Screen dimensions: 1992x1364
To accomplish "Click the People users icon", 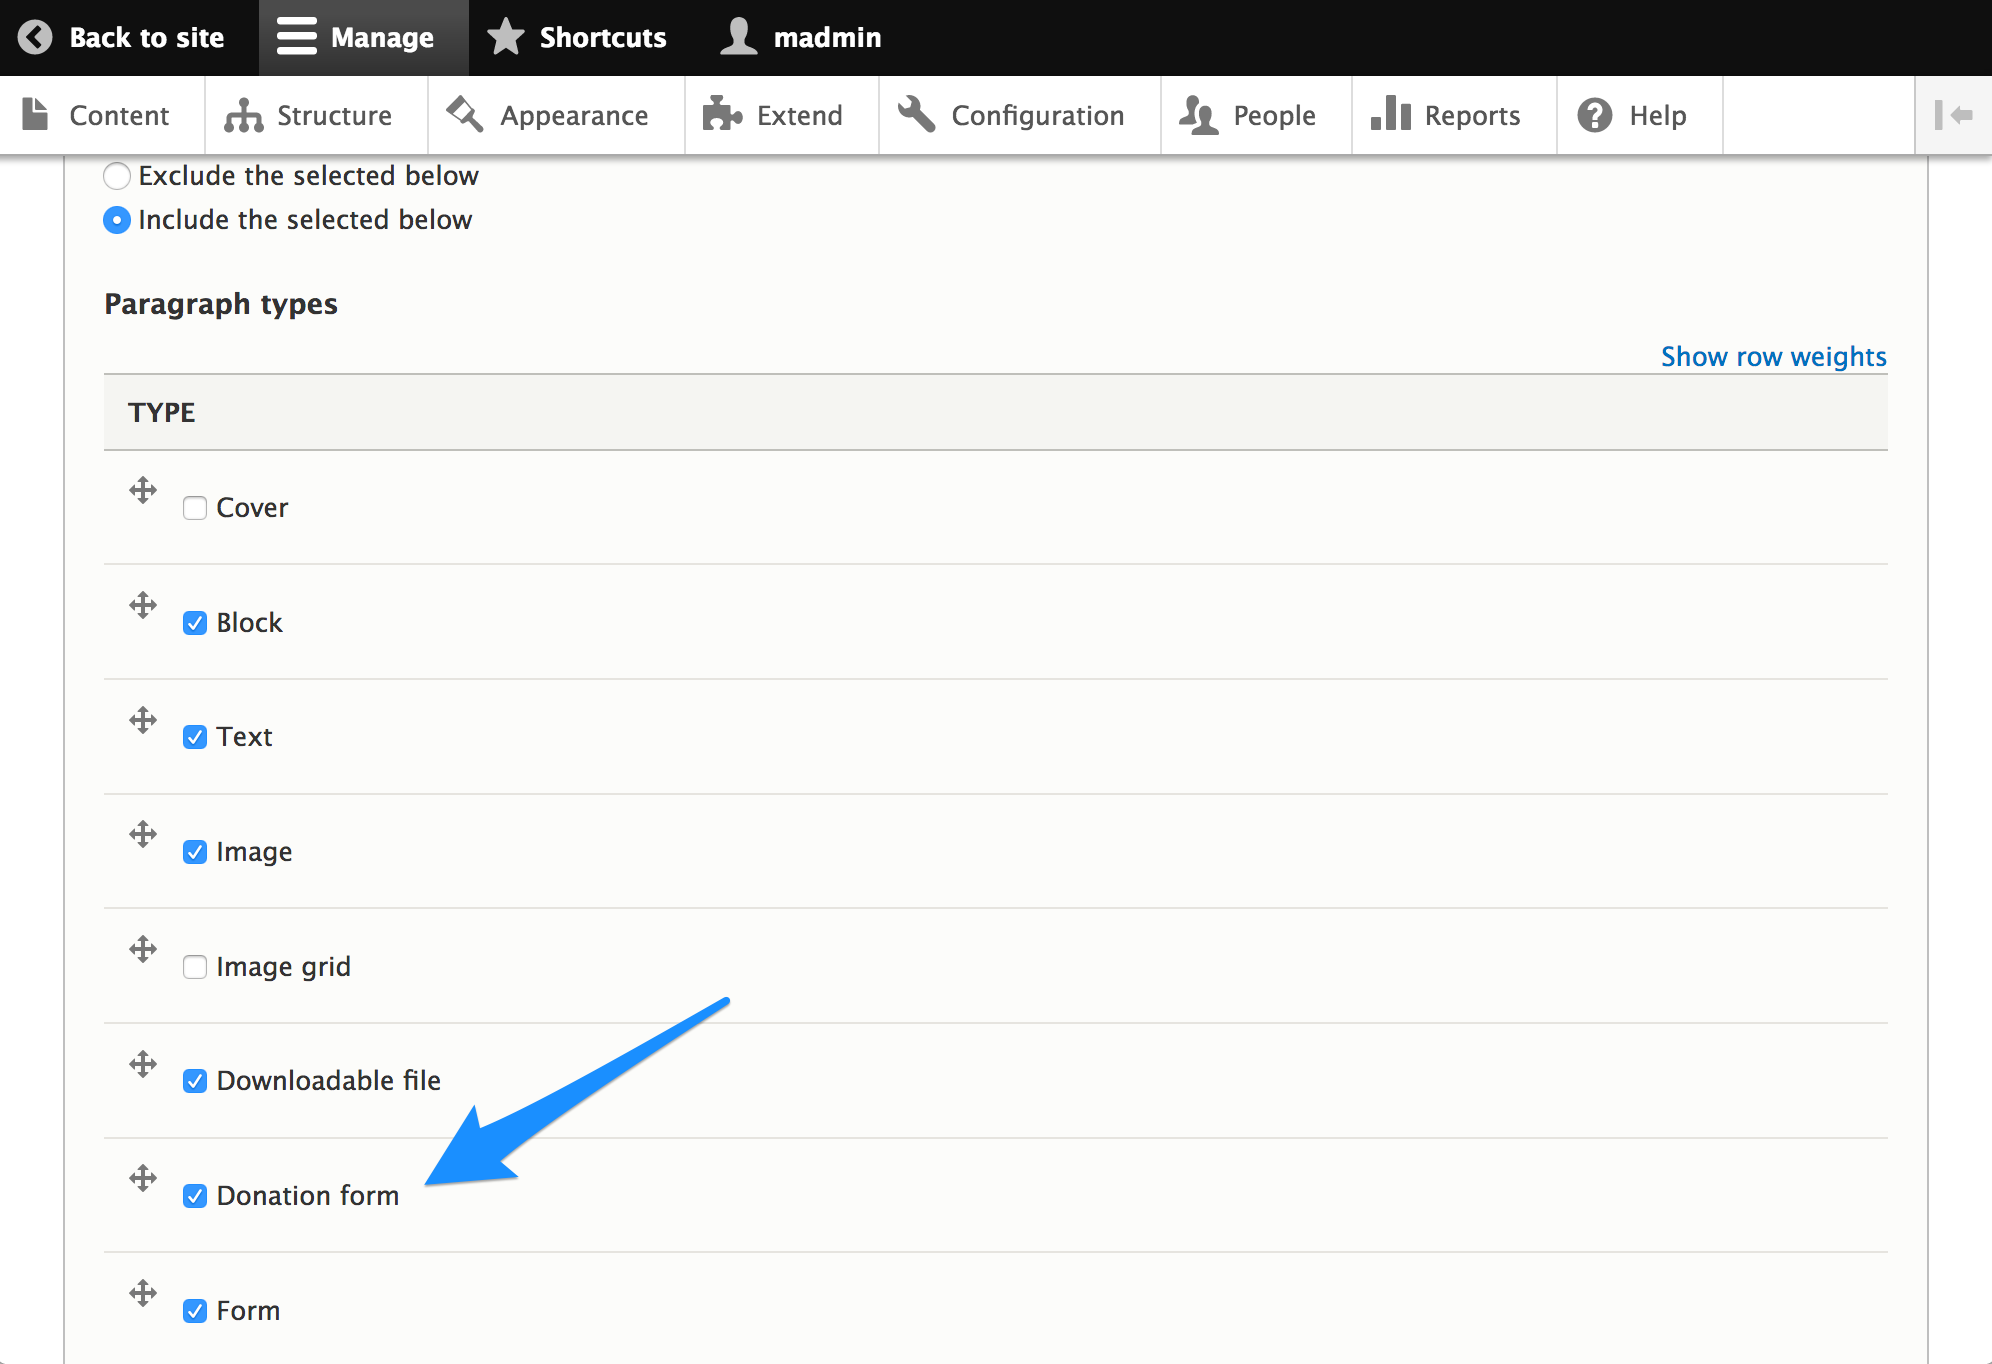I will 1199,115.
